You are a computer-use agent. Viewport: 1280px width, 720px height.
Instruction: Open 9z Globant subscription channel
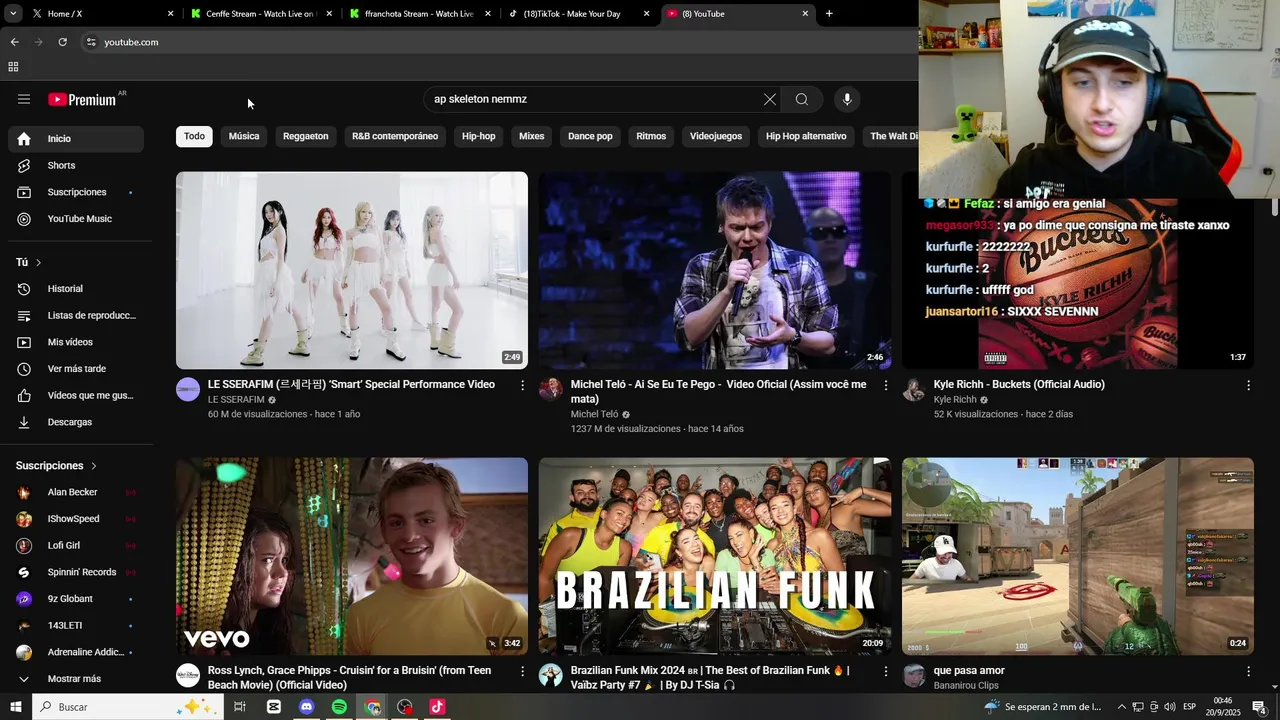(x=76, y=599)
